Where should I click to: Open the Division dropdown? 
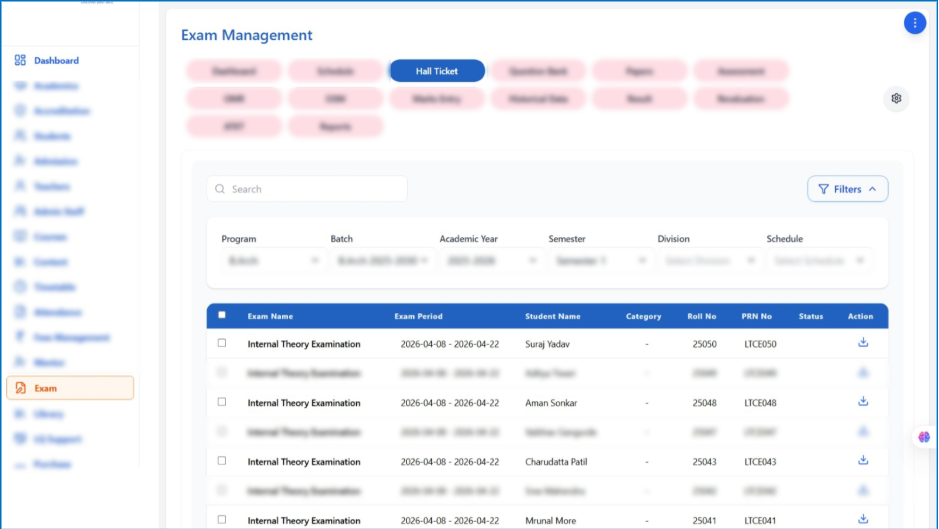click(709, 261)
